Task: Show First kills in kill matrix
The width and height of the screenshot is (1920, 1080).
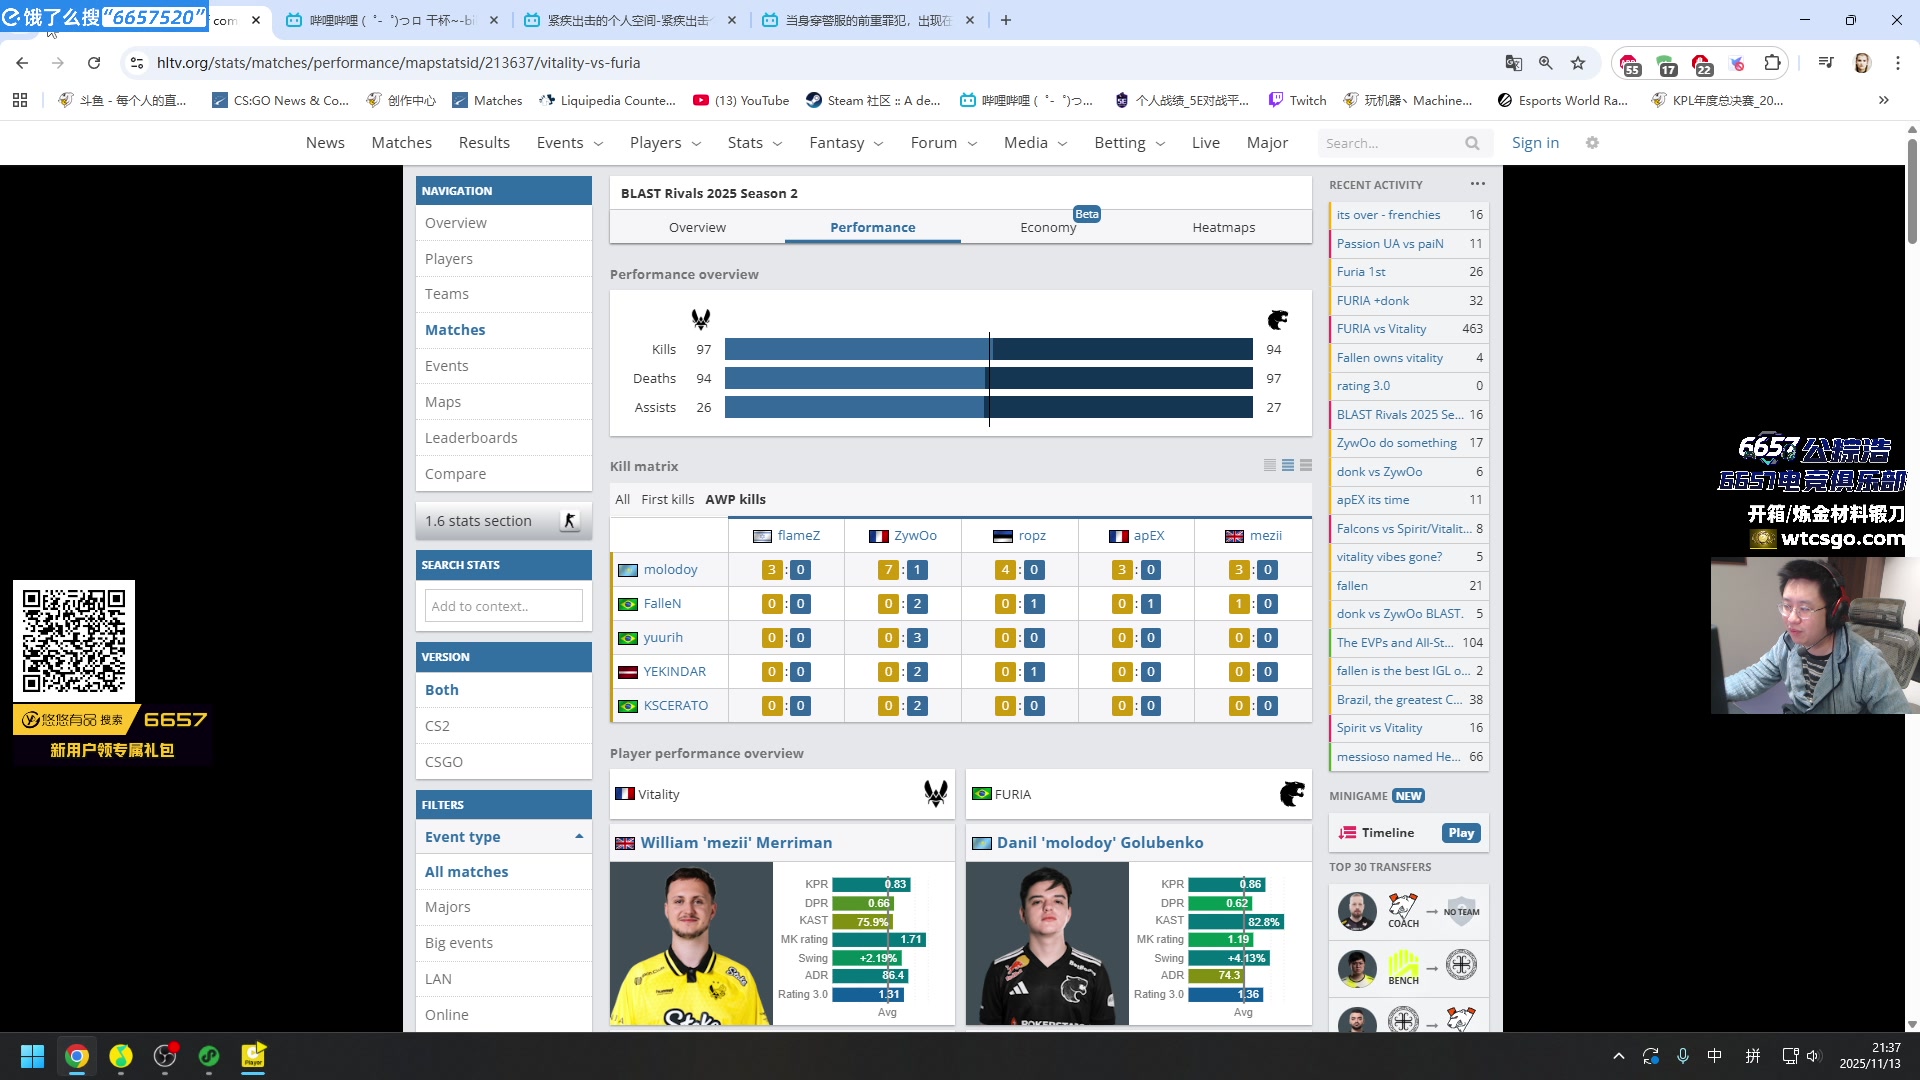Action: (667, 499)
